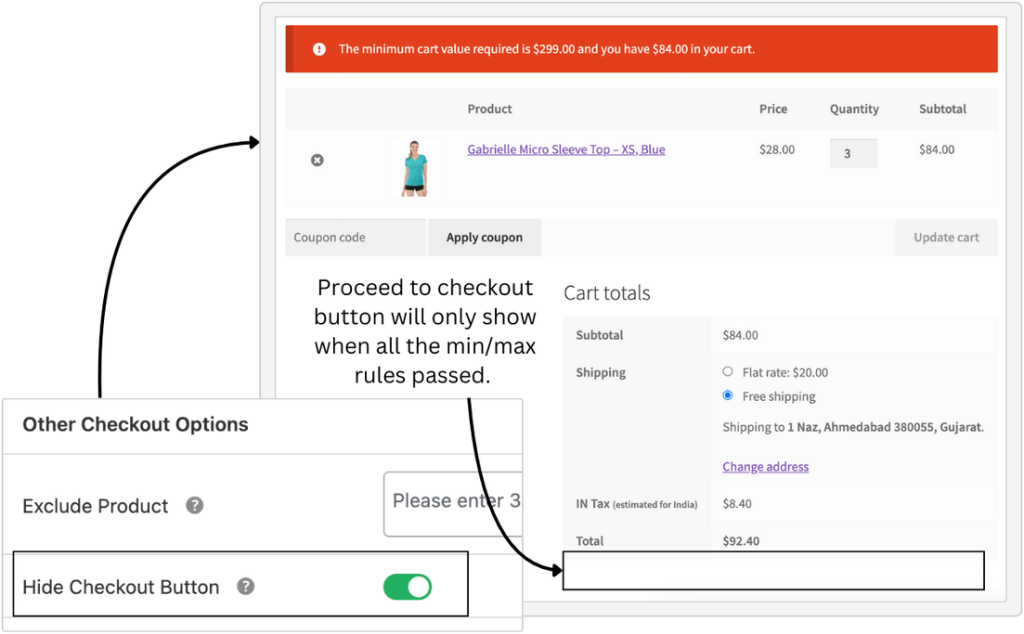Screen dimensions: 1024x634
Task: Select the Free shipping radio option
Action: [x=728, y=396]
